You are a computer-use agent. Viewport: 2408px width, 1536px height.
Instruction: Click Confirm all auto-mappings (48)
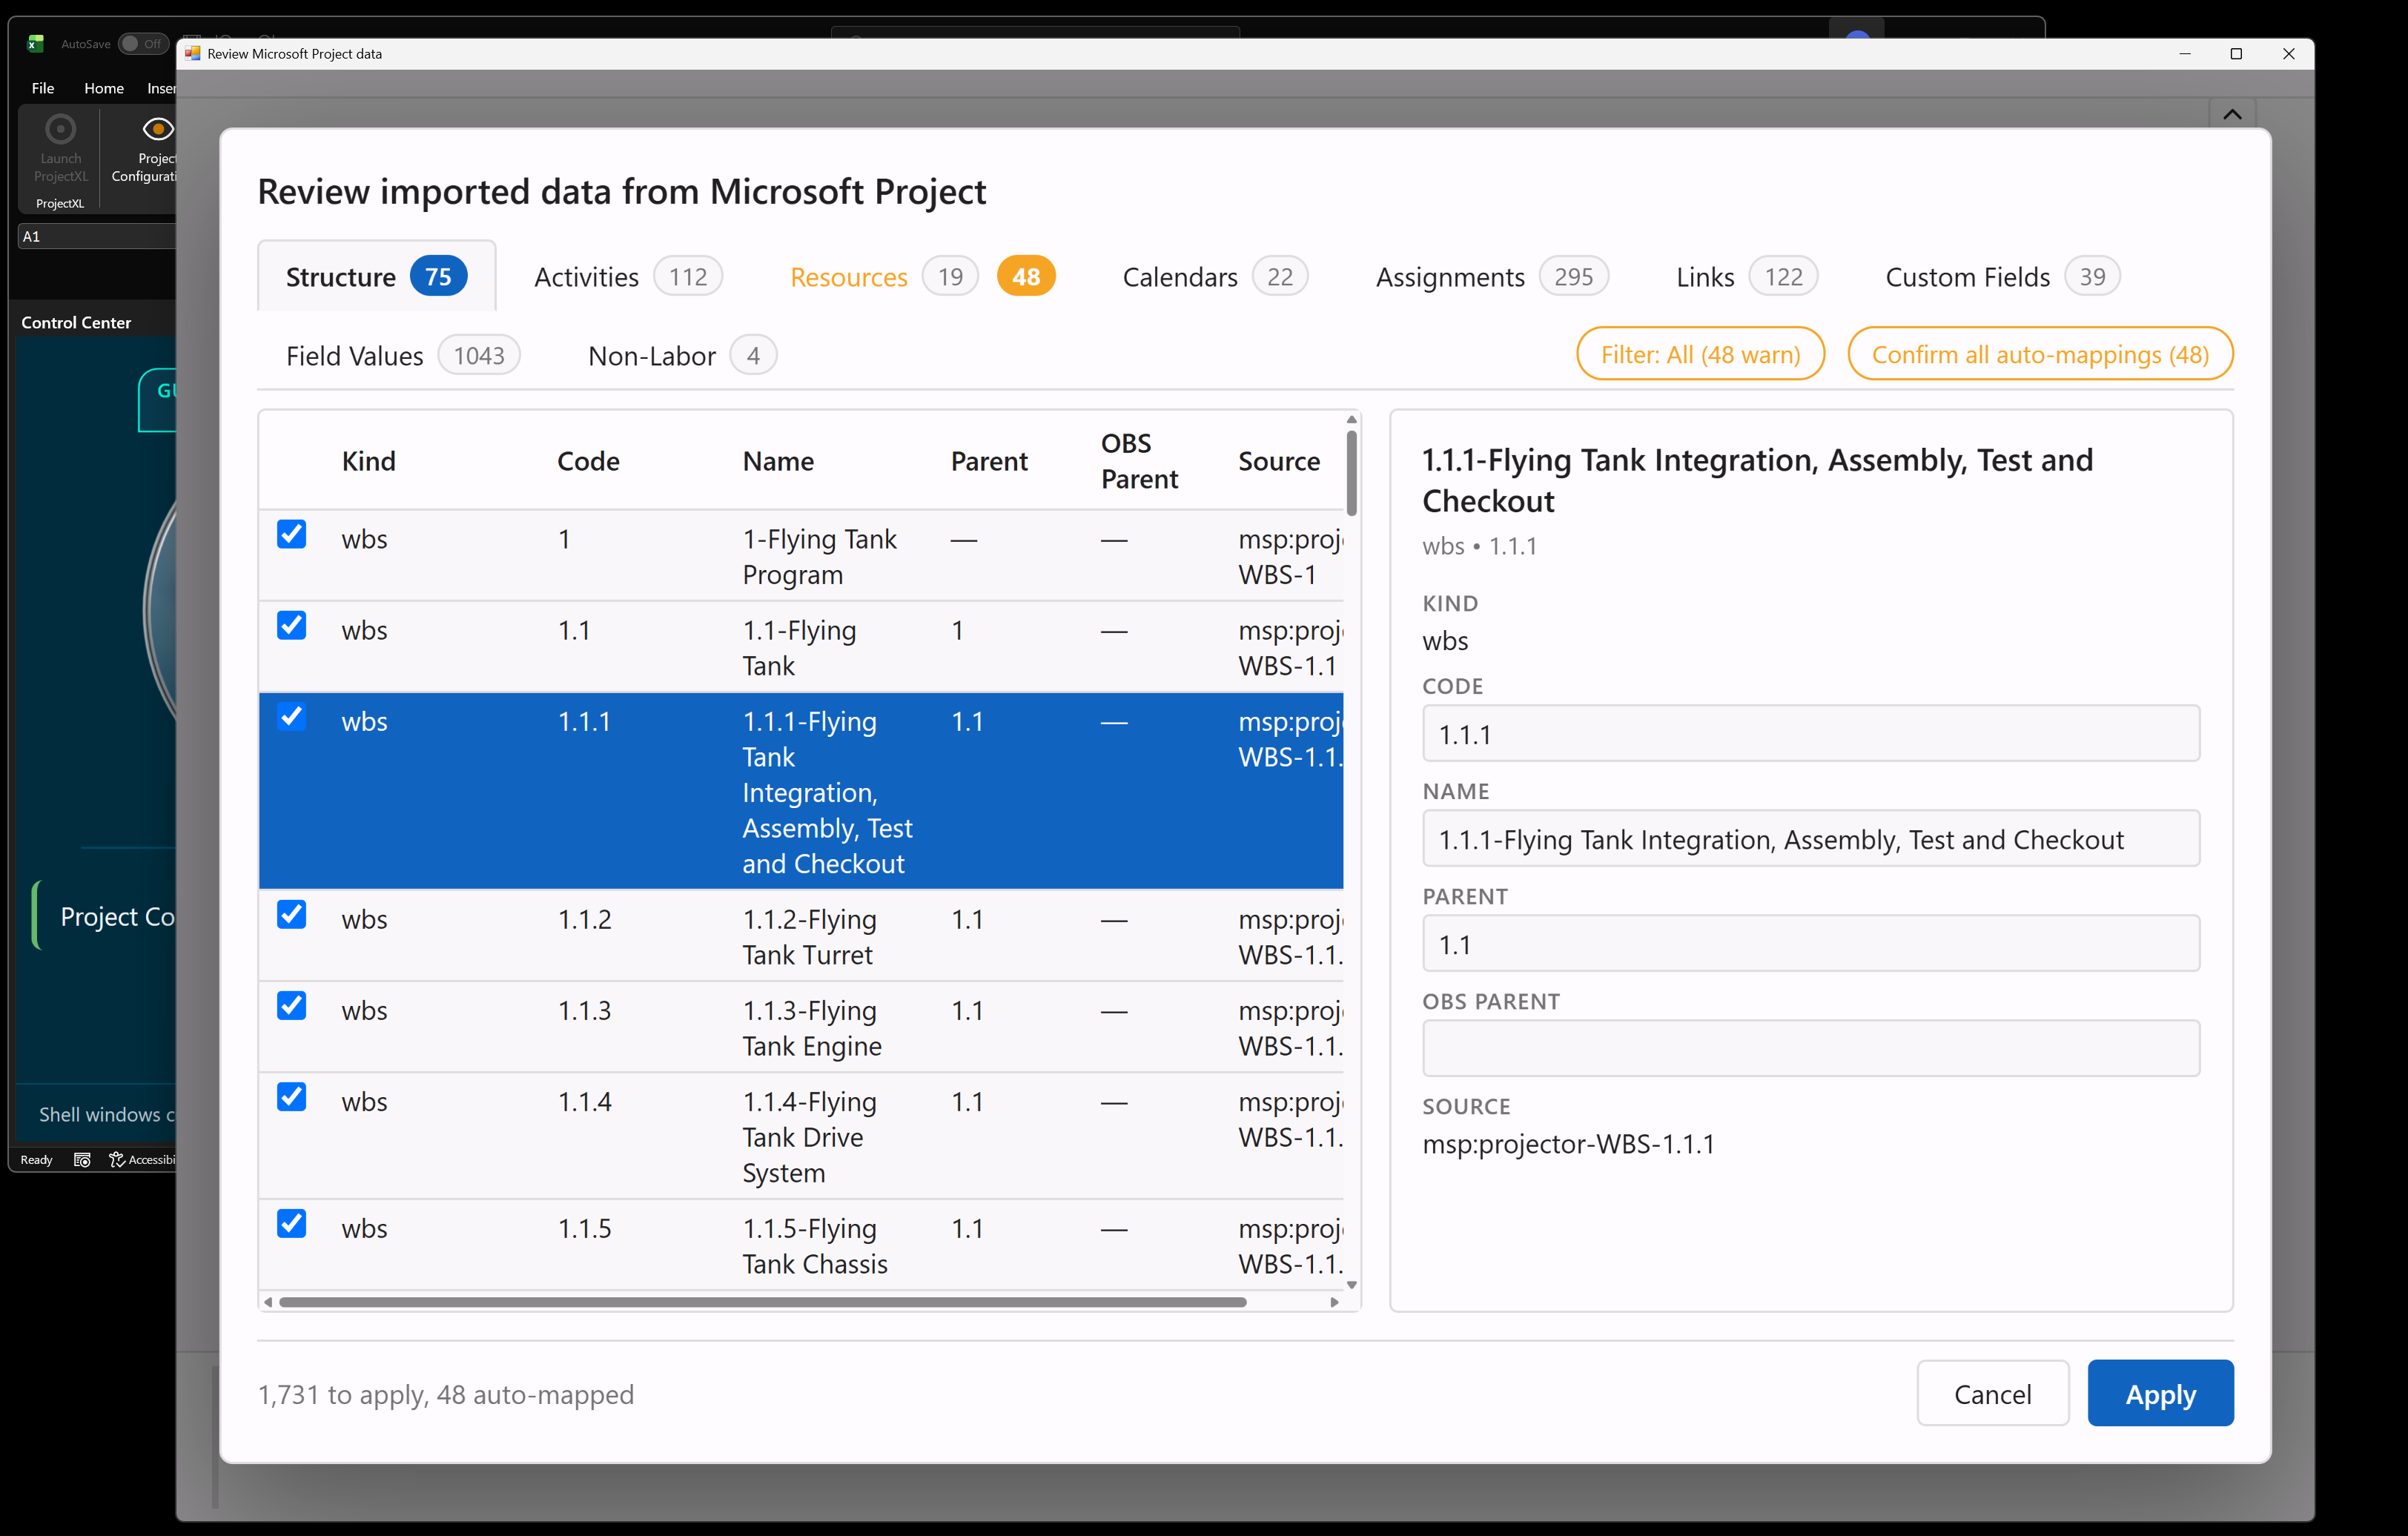point(2040,354)
